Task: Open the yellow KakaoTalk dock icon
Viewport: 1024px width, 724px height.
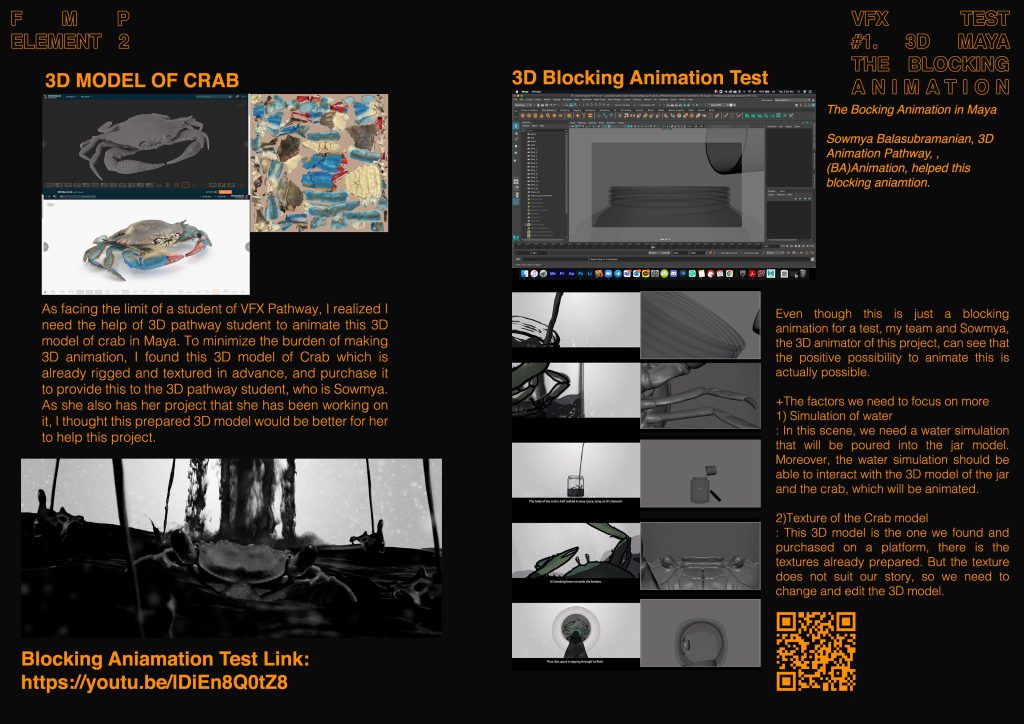Action: point(645,274)
